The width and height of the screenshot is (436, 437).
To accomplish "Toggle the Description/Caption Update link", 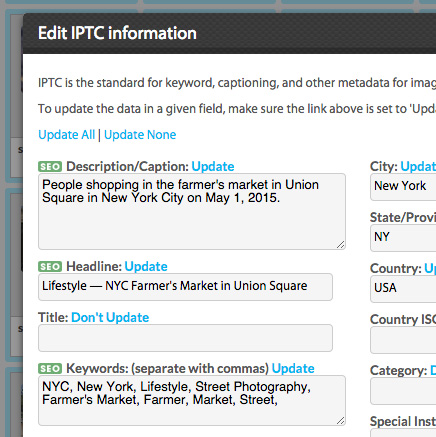I will coord(213,166).
